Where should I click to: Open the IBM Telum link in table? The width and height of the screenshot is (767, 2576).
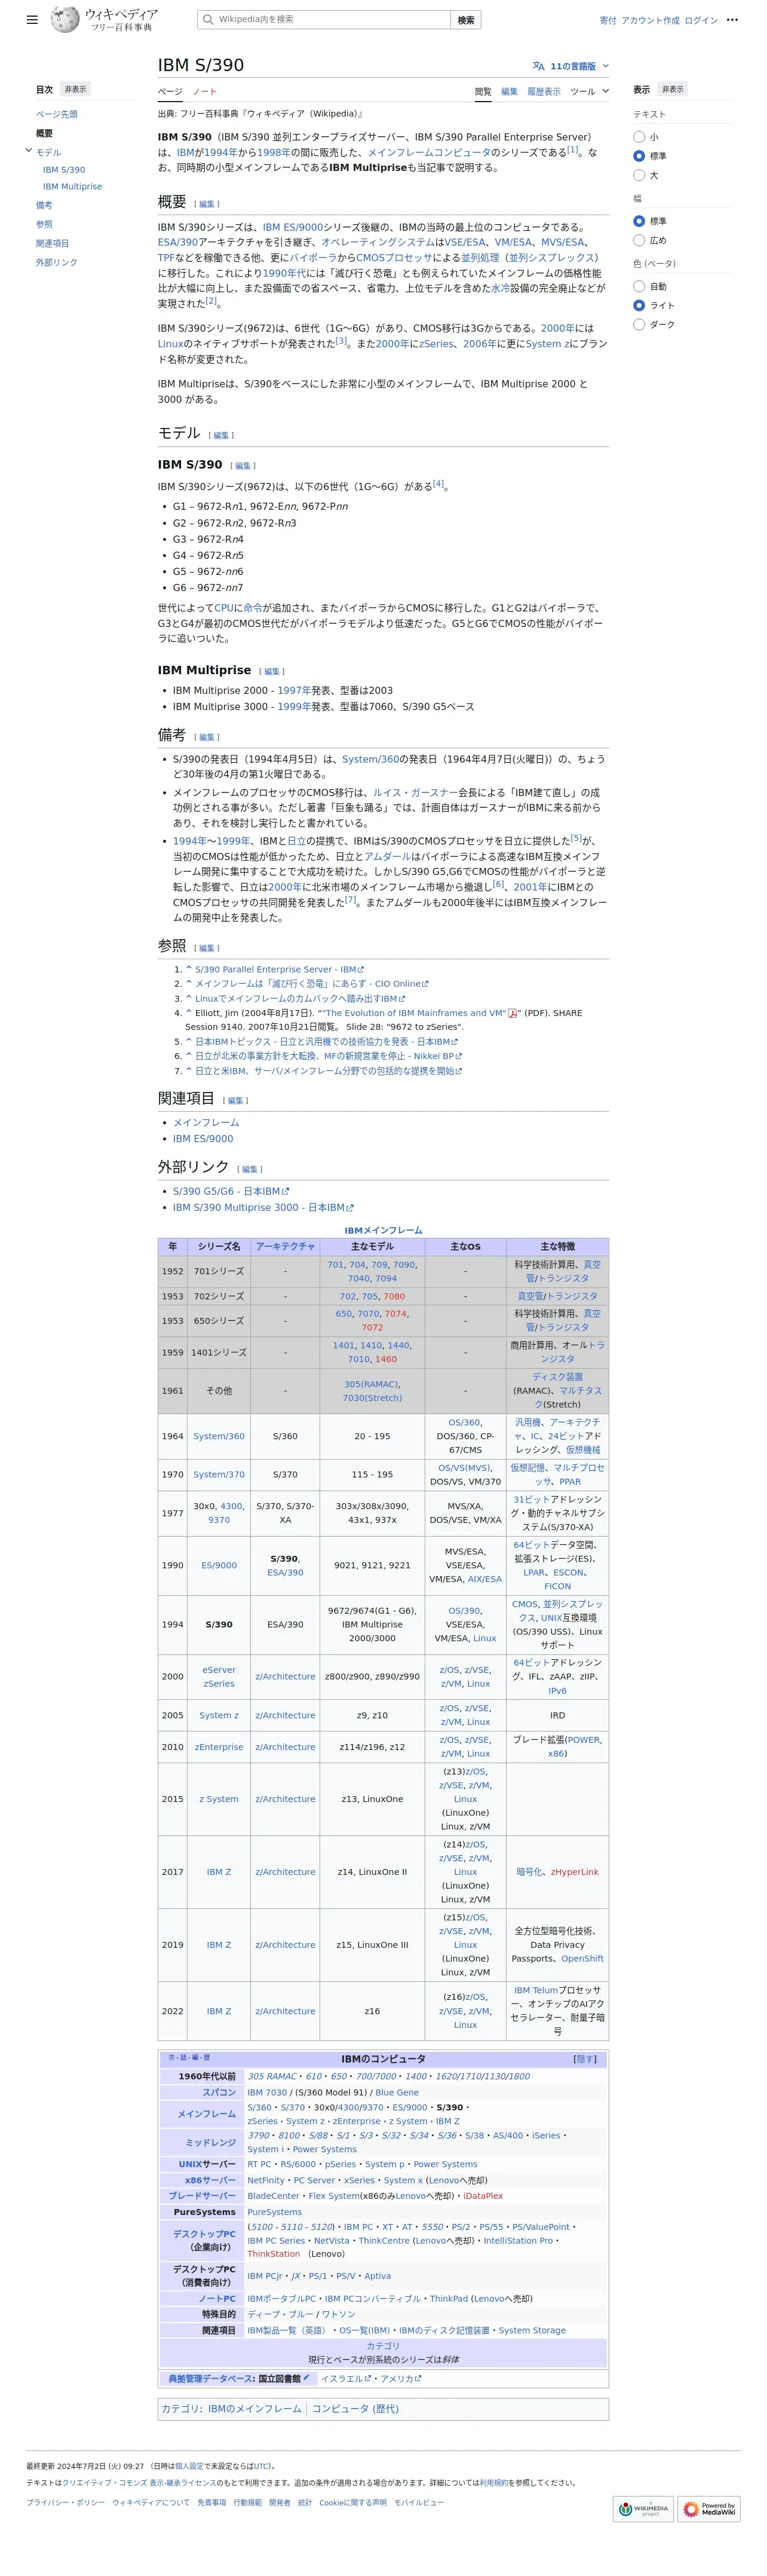[x=536, y=1990]
